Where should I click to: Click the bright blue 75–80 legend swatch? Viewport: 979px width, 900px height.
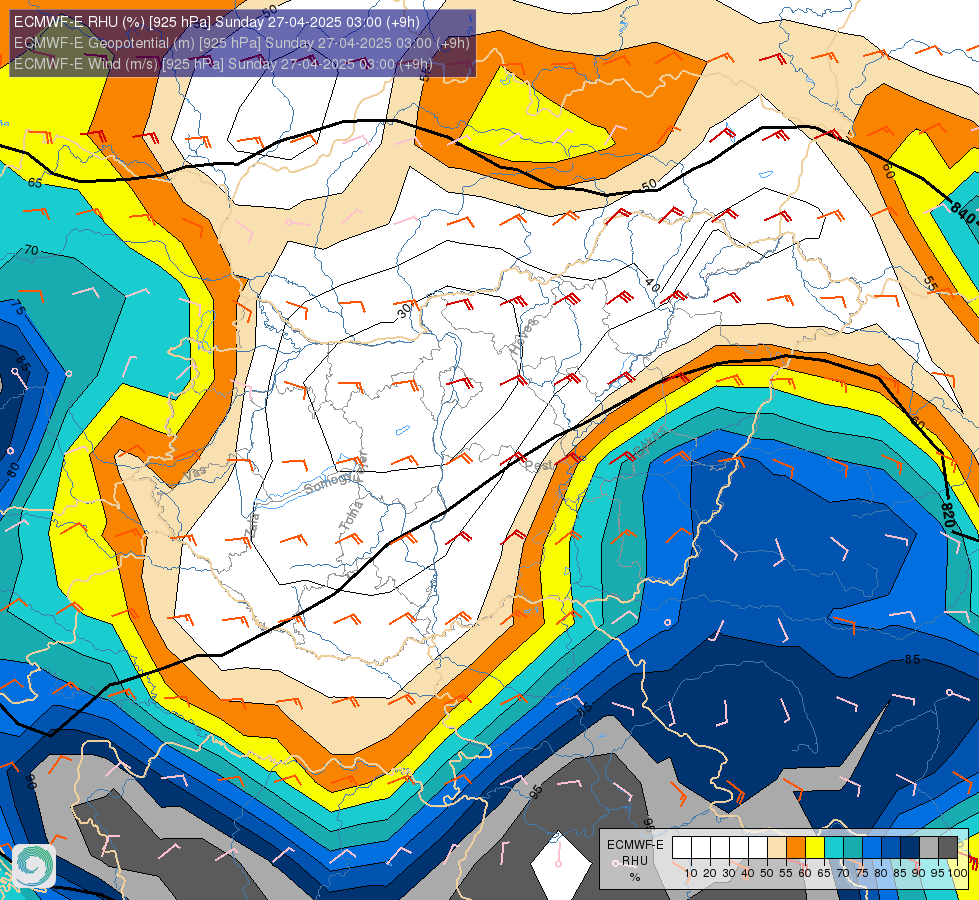pyautogui.click(x=872, y=848)
